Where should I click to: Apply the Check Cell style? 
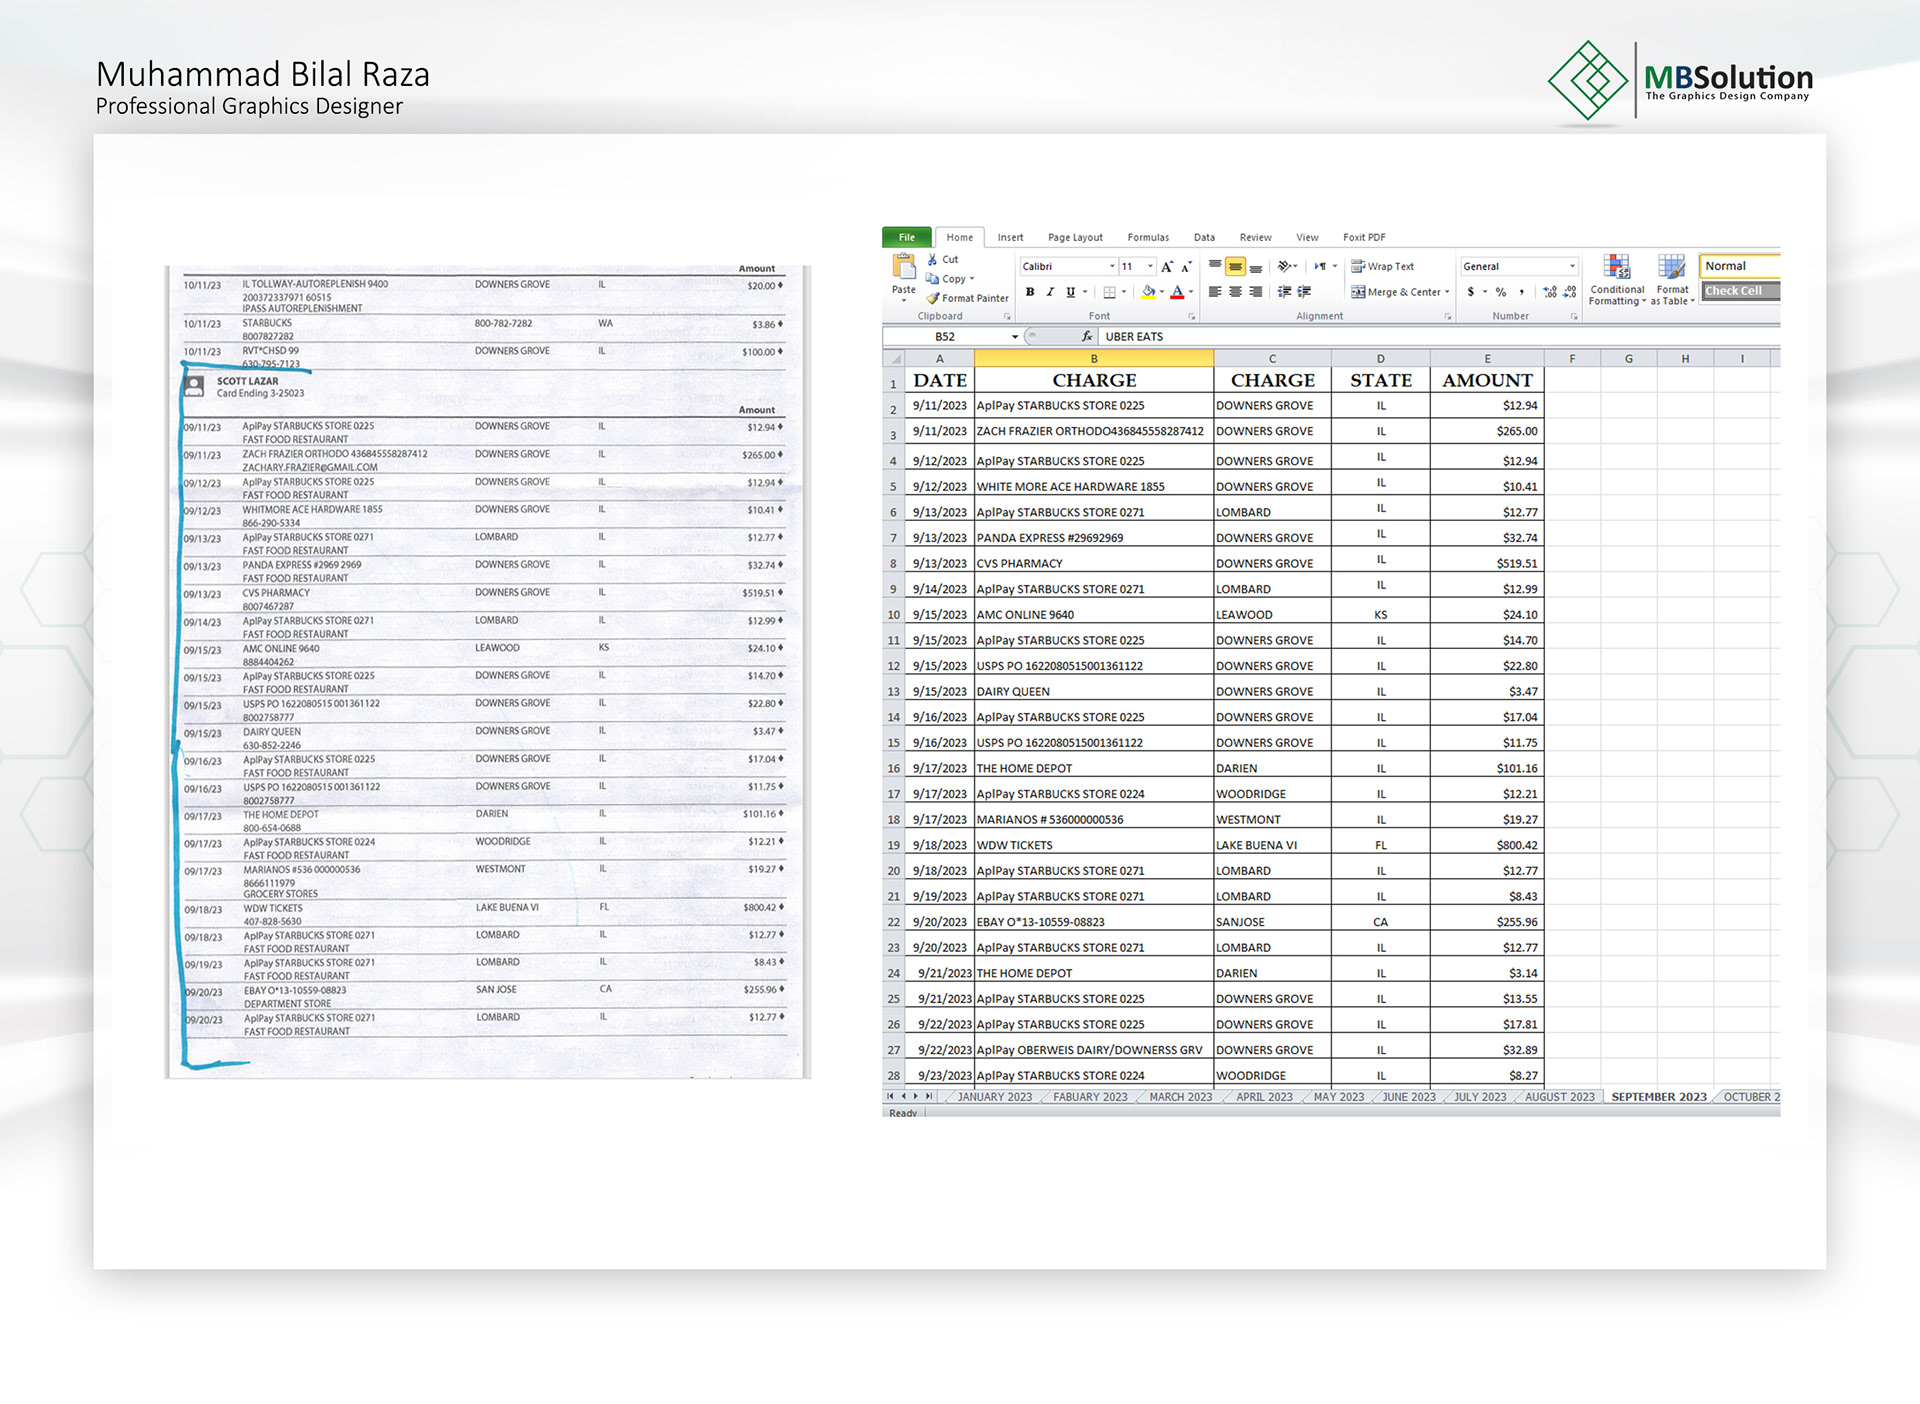click(x=1740, y=291)
